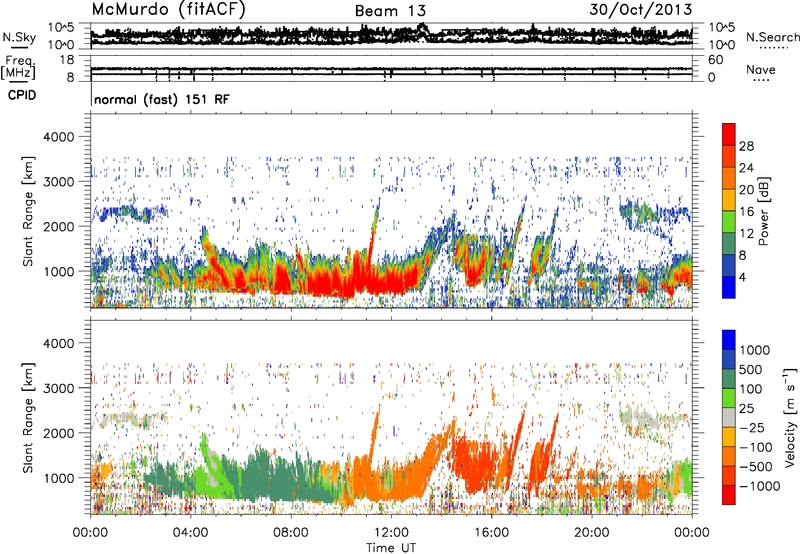Click the -25 tick on velocity colorbar
The height and width of the screenshot is (554, 800).
pos(753,427)
